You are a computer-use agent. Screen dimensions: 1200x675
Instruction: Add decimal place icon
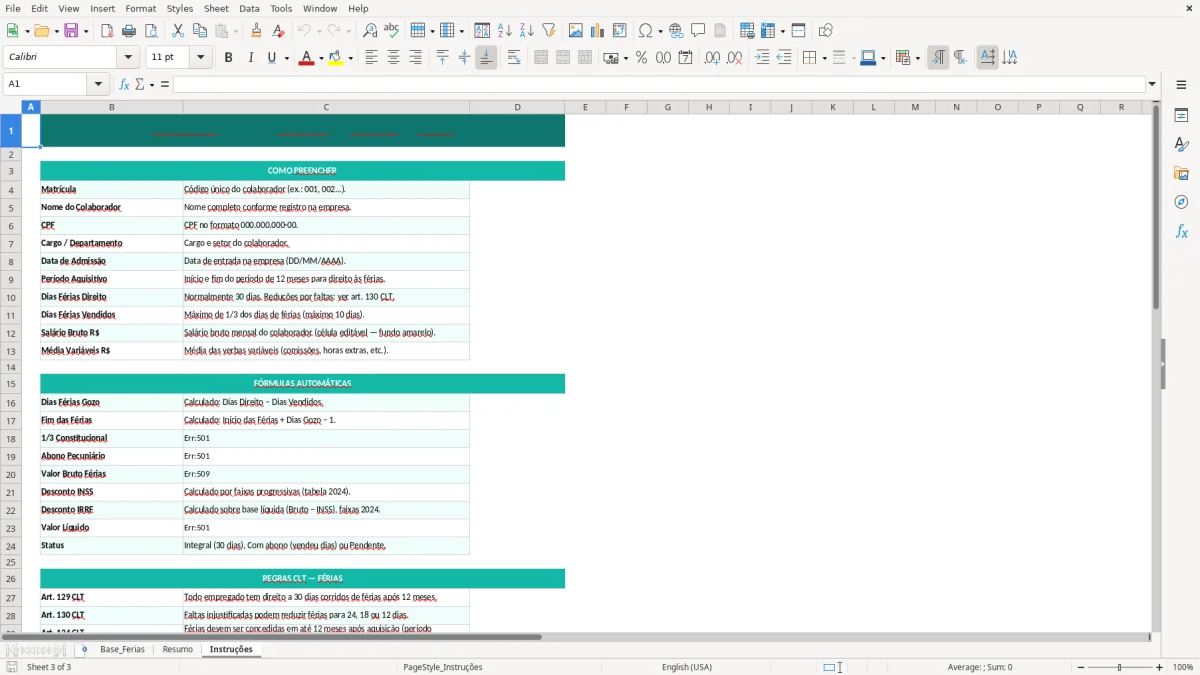point(712,58)
